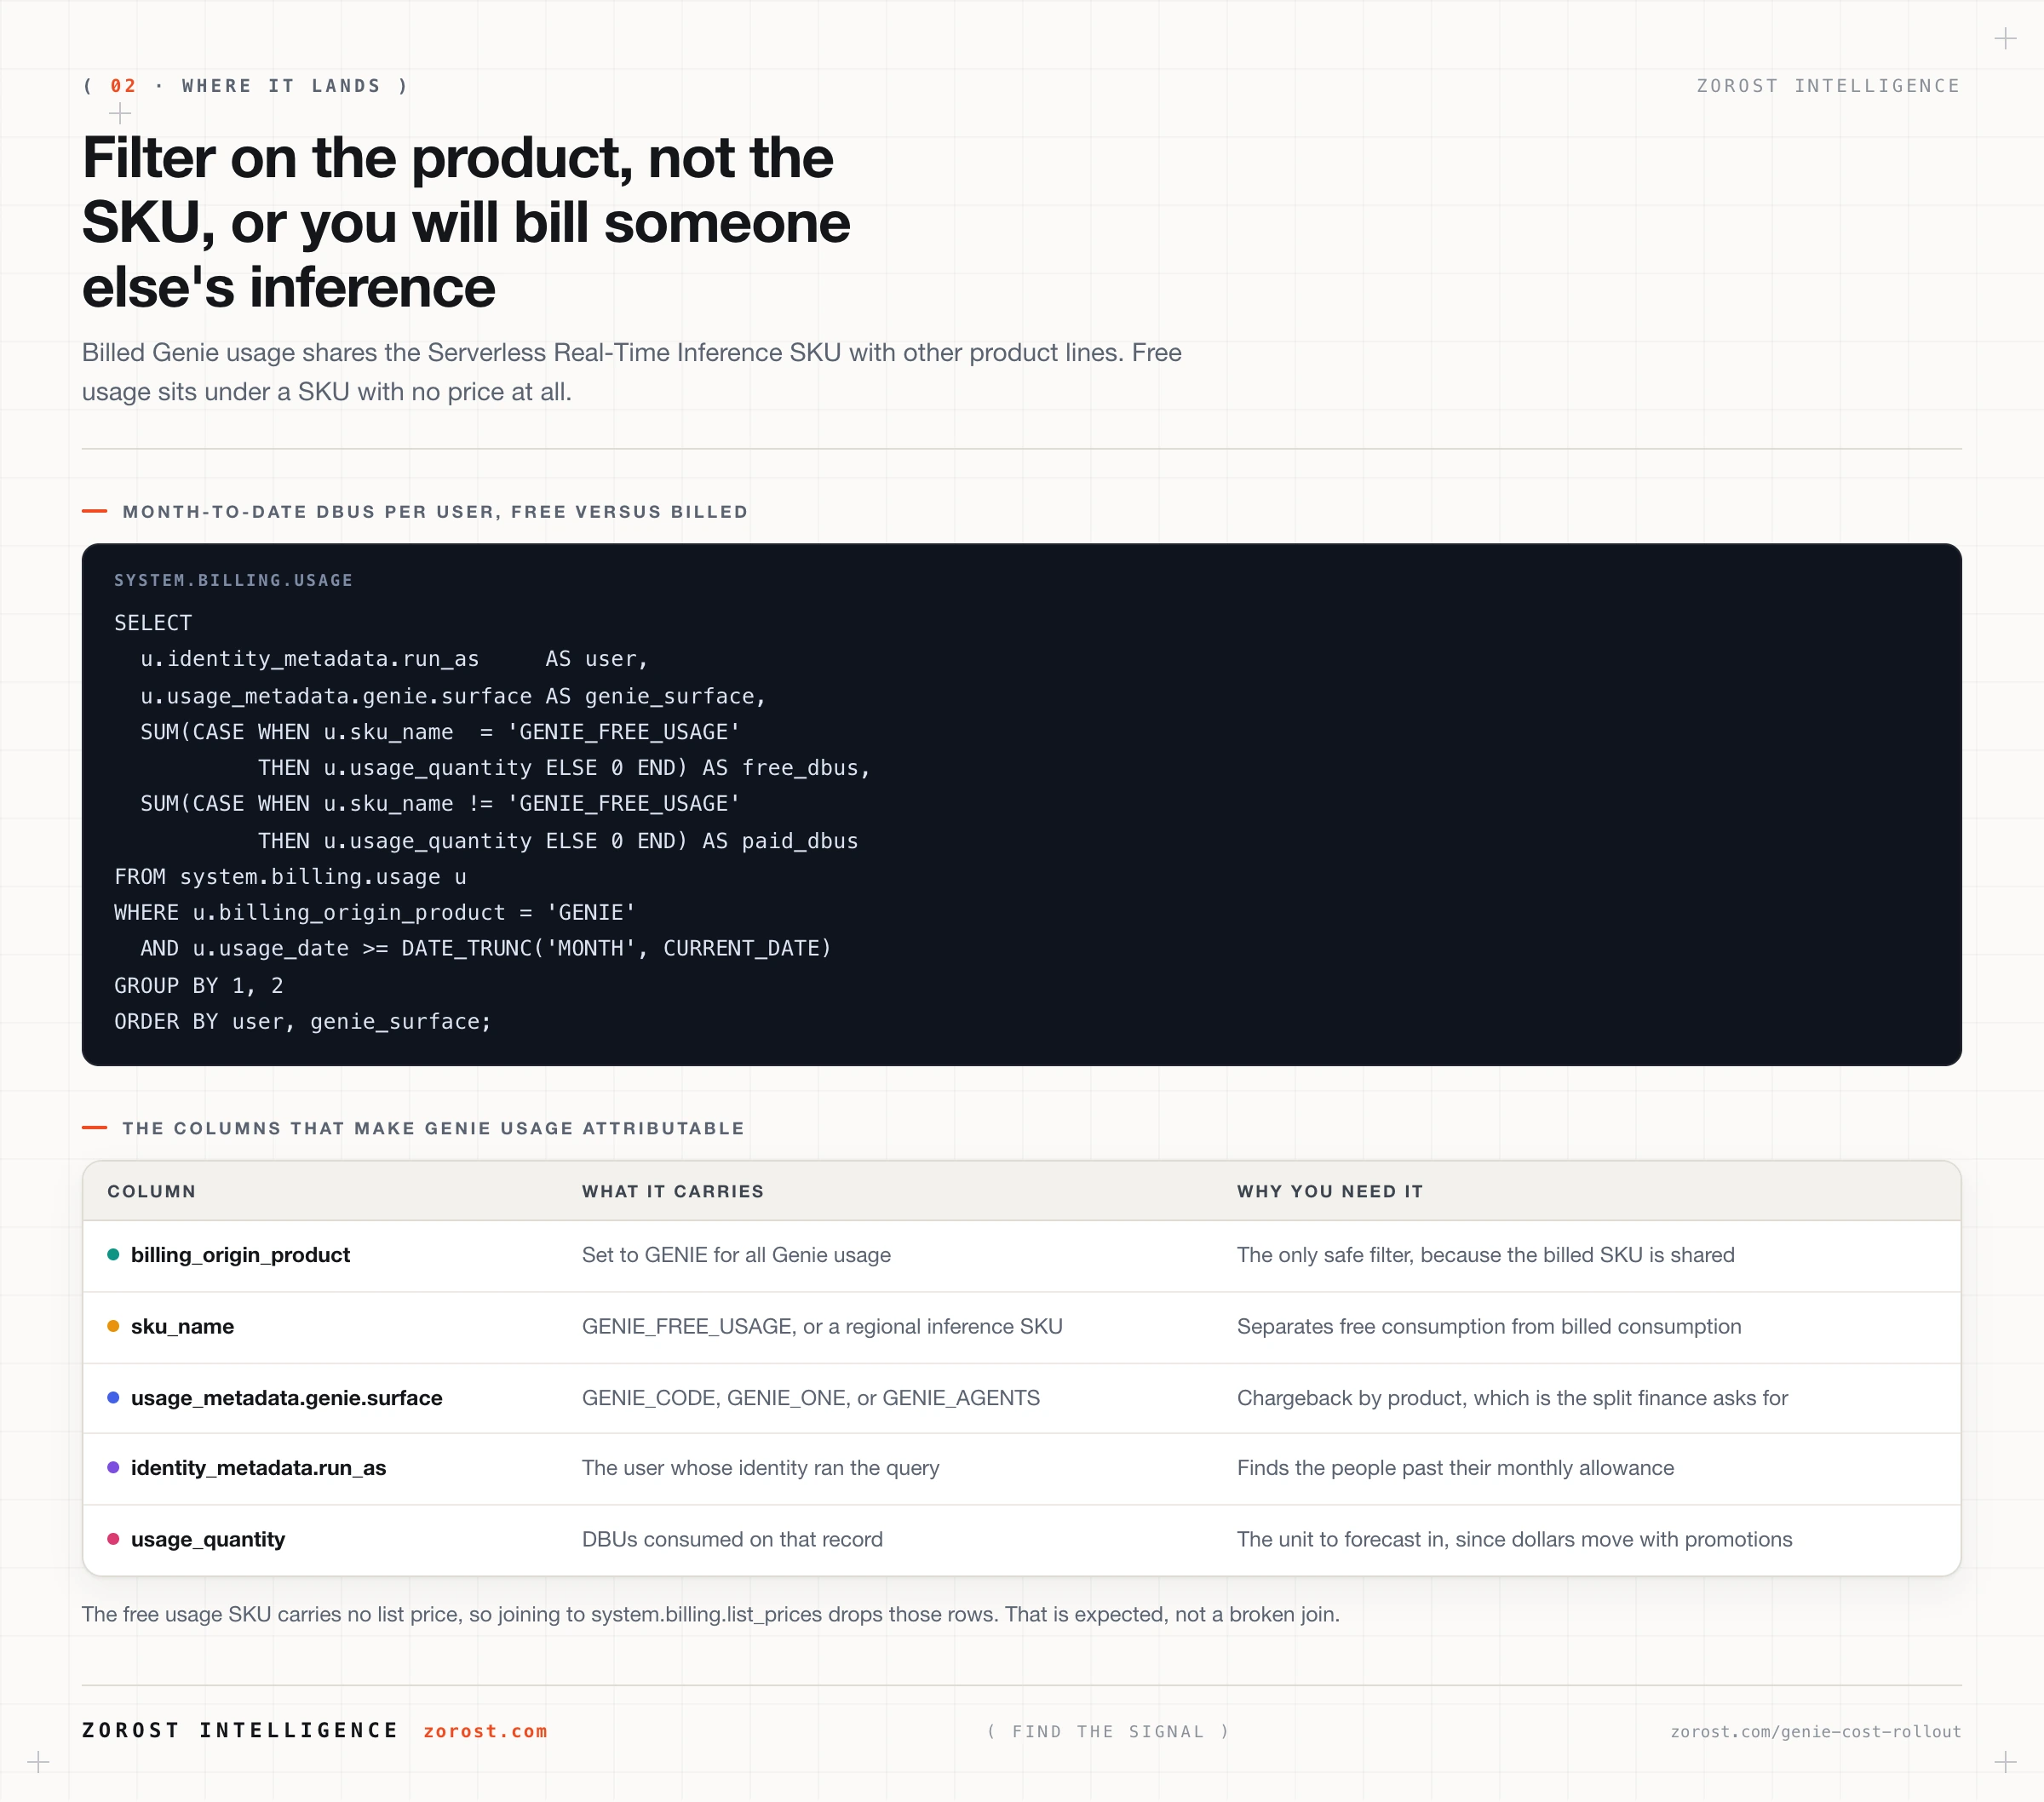This screenshot has height=1802, width=2044.
Task: Select the billing_origin_product column name
Action: [x=240, y=1255]
